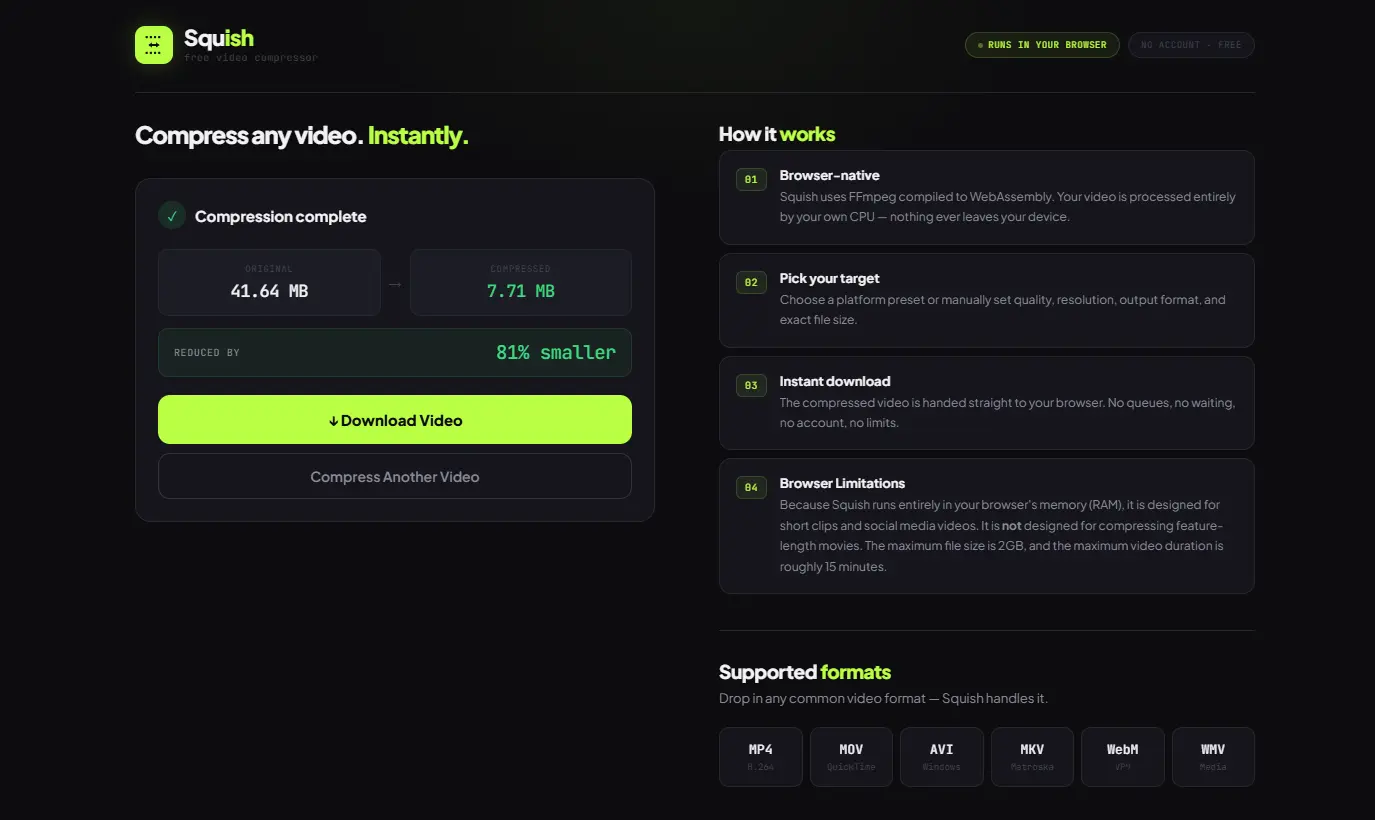
Task: Select the MKV format card
Action: click(1032, 757)
